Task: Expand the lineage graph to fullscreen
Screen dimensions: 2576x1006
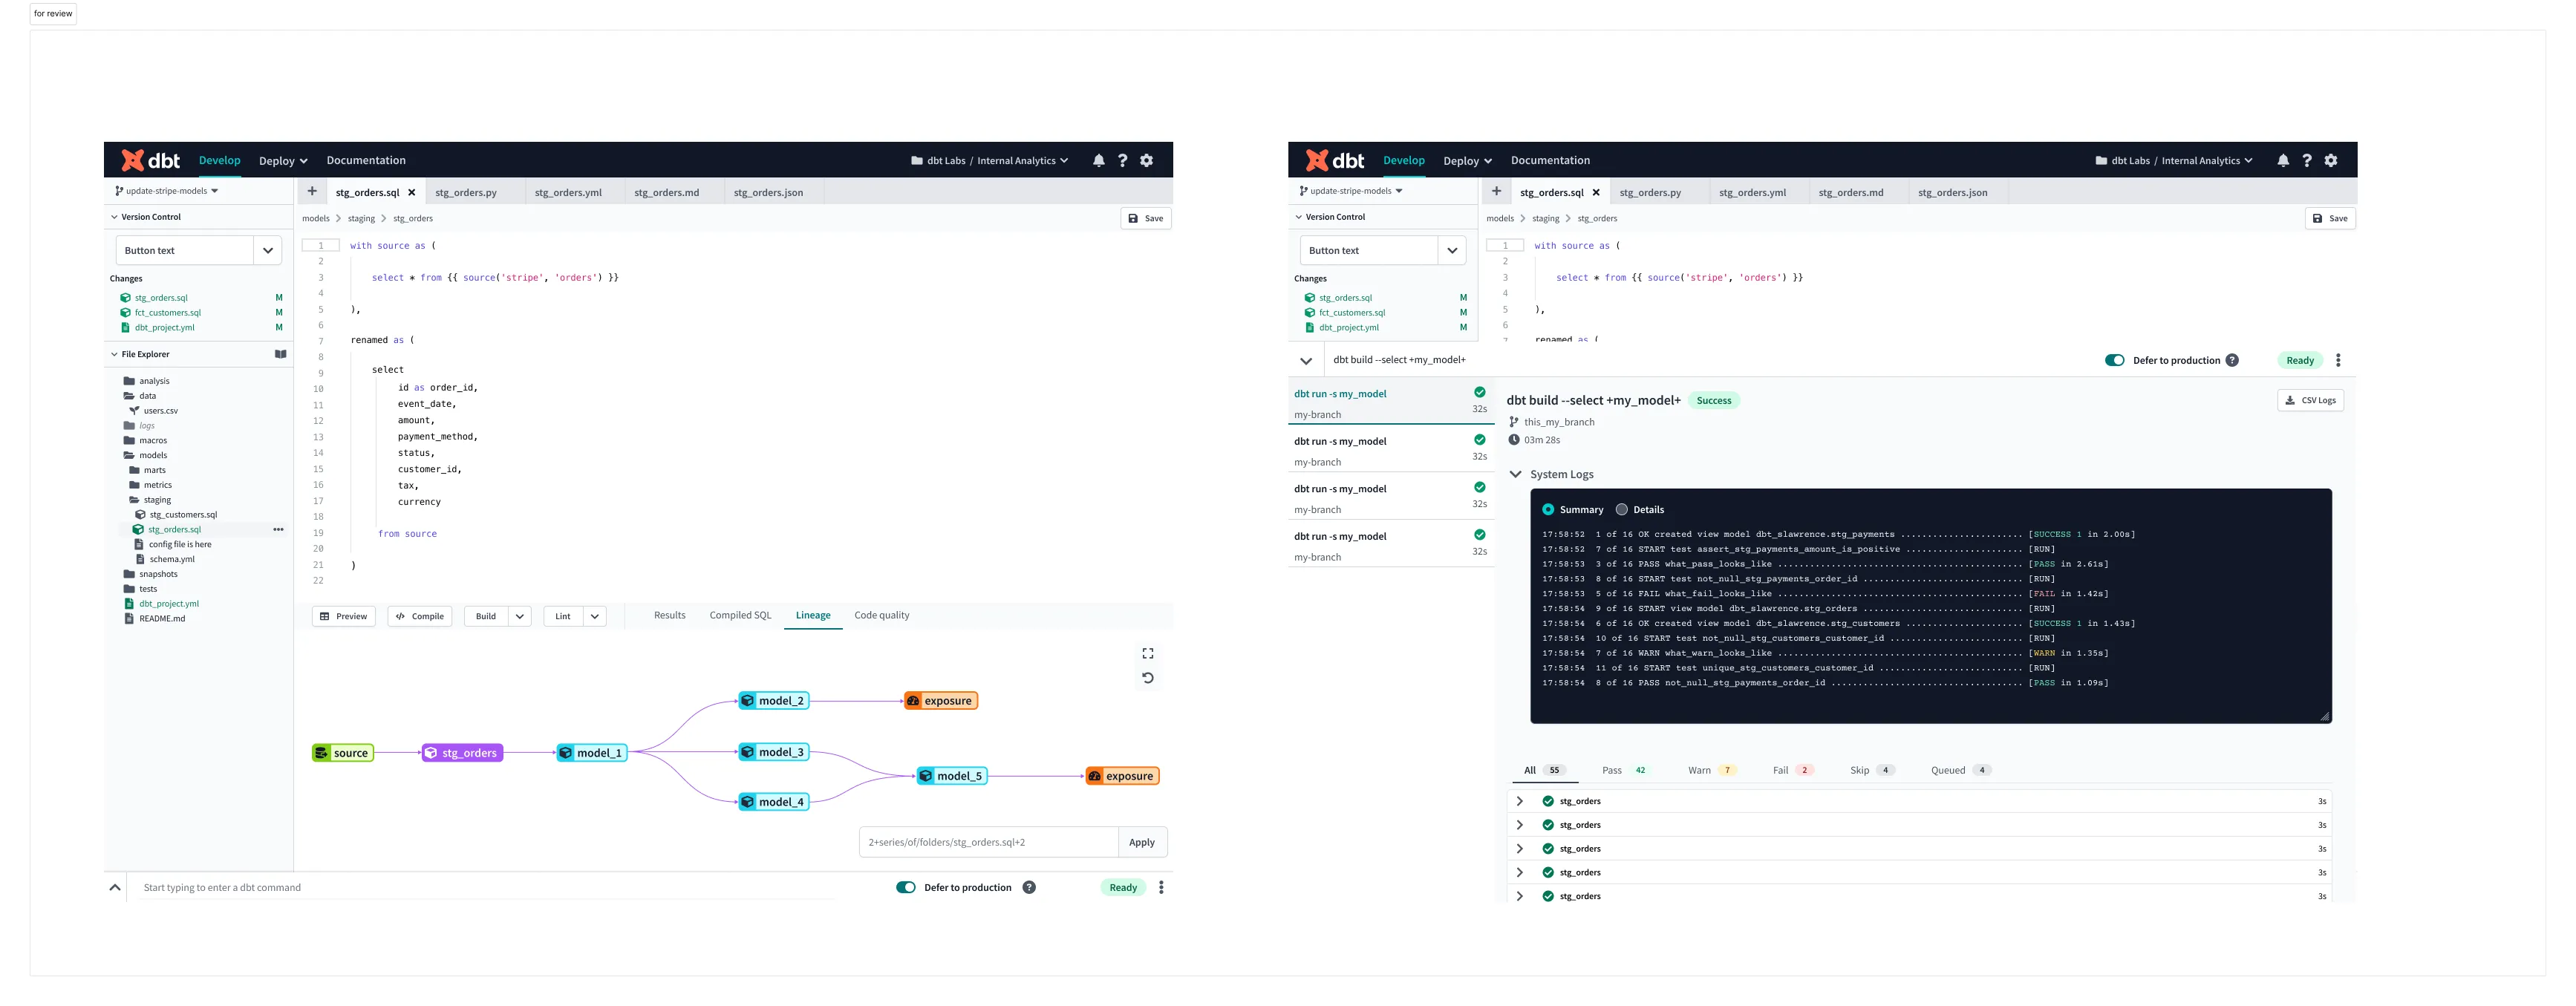Action: [1147, 653]
